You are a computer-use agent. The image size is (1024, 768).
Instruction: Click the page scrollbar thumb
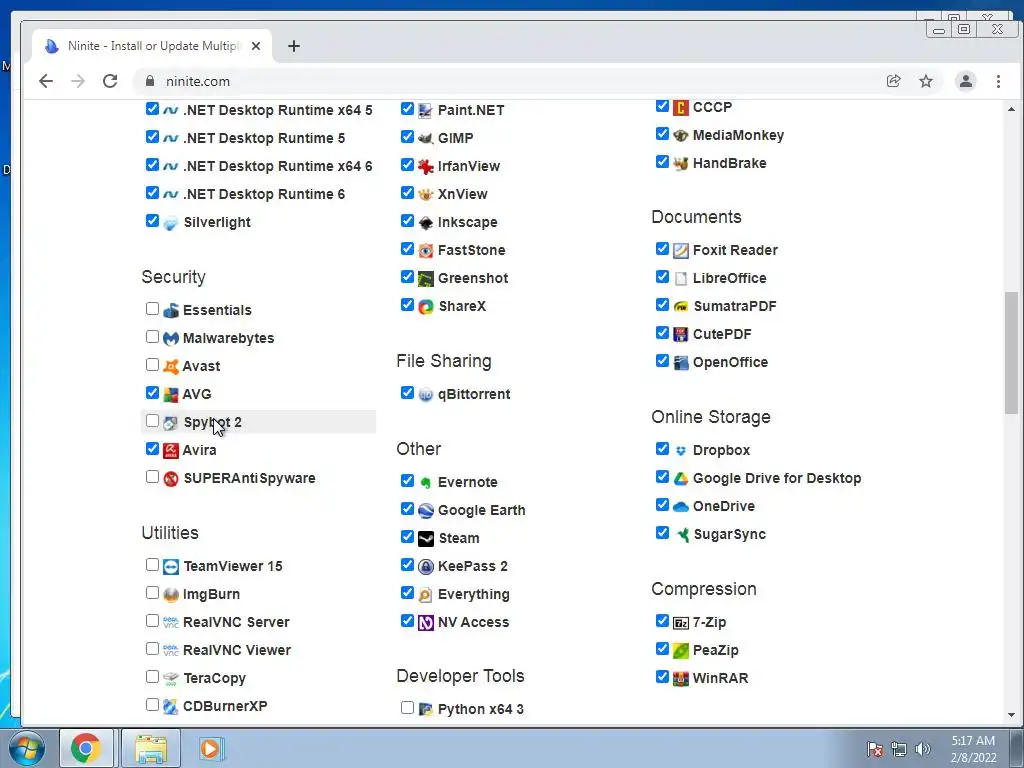tap(1011, 353)
